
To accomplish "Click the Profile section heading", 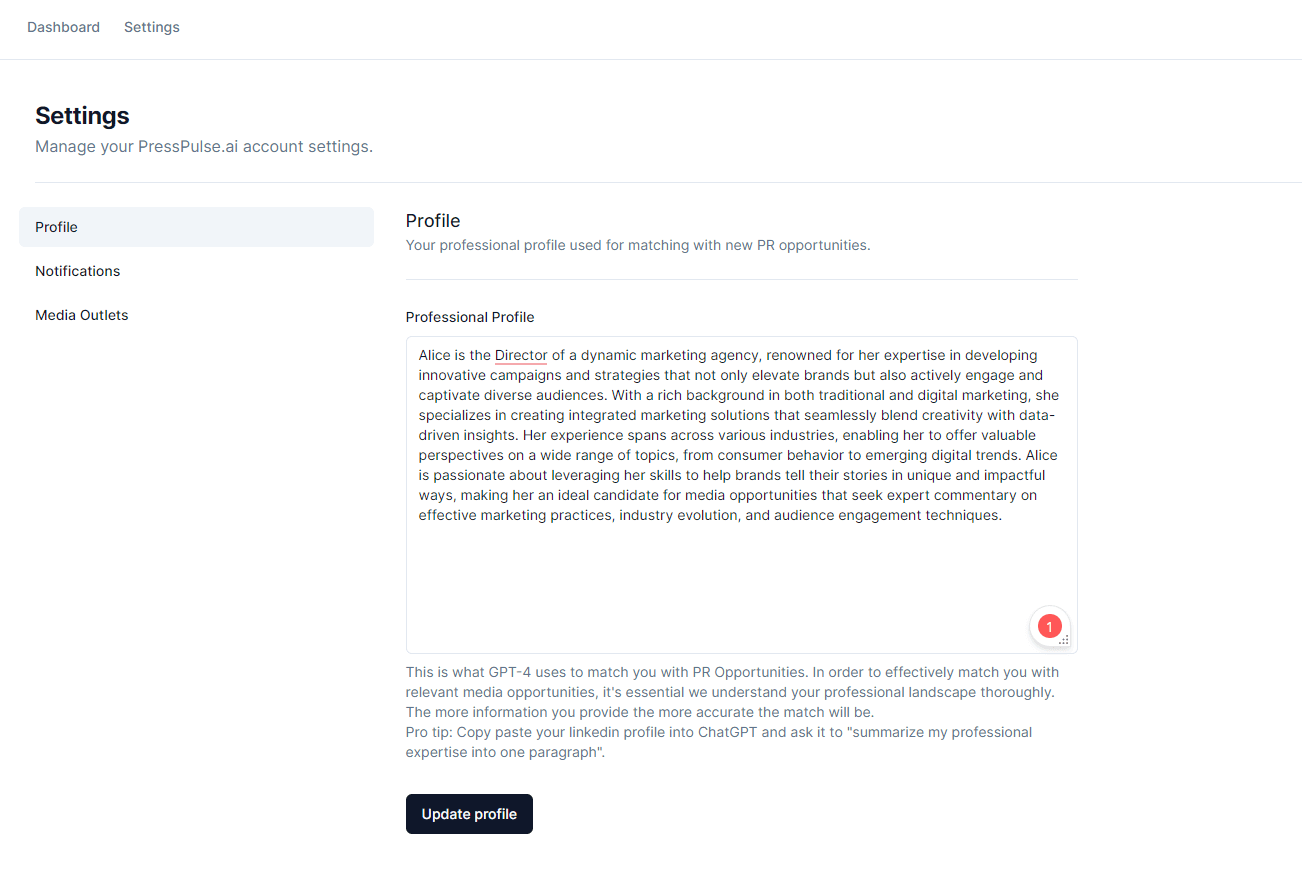I will click(x=433, y=221).
